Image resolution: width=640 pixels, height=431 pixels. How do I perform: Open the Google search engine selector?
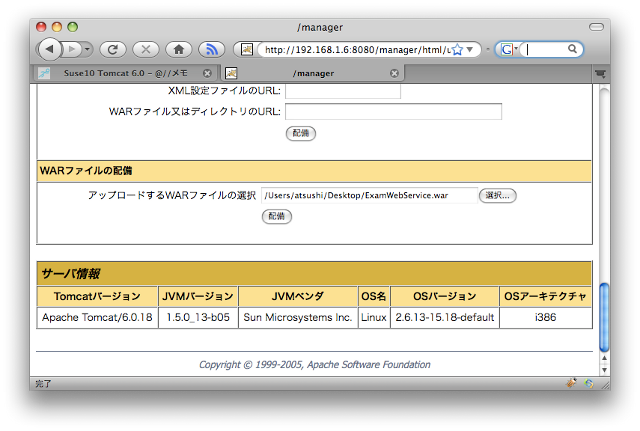point(510,49)
